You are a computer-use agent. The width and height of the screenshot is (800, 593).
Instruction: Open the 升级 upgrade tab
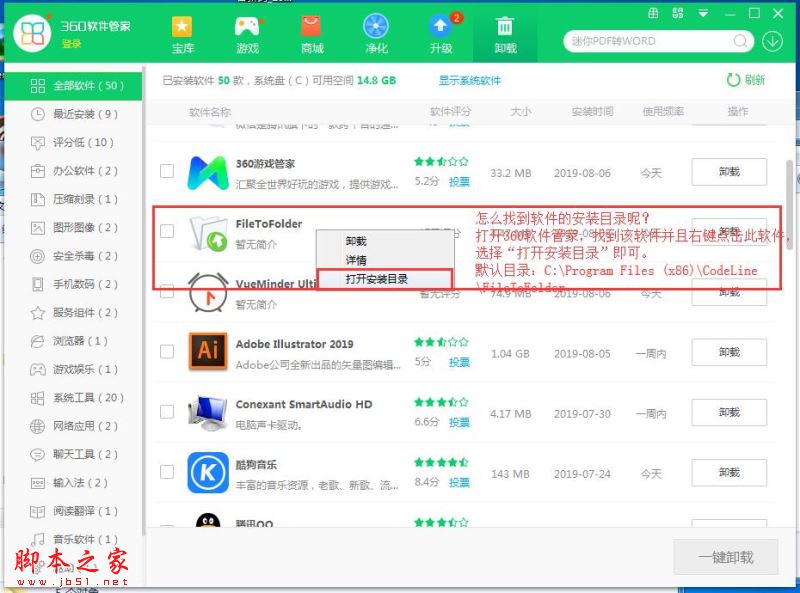pos(441,35)
